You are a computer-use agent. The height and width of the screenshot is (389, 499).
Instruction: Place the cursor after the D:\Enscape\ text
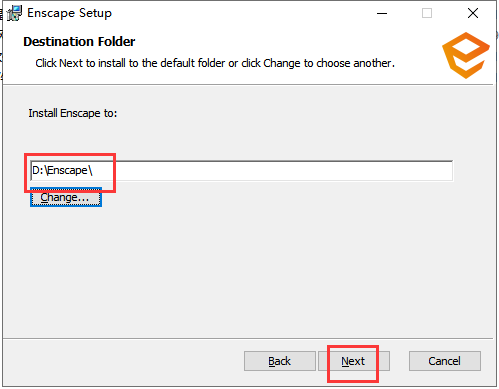(x=93, y=171)
